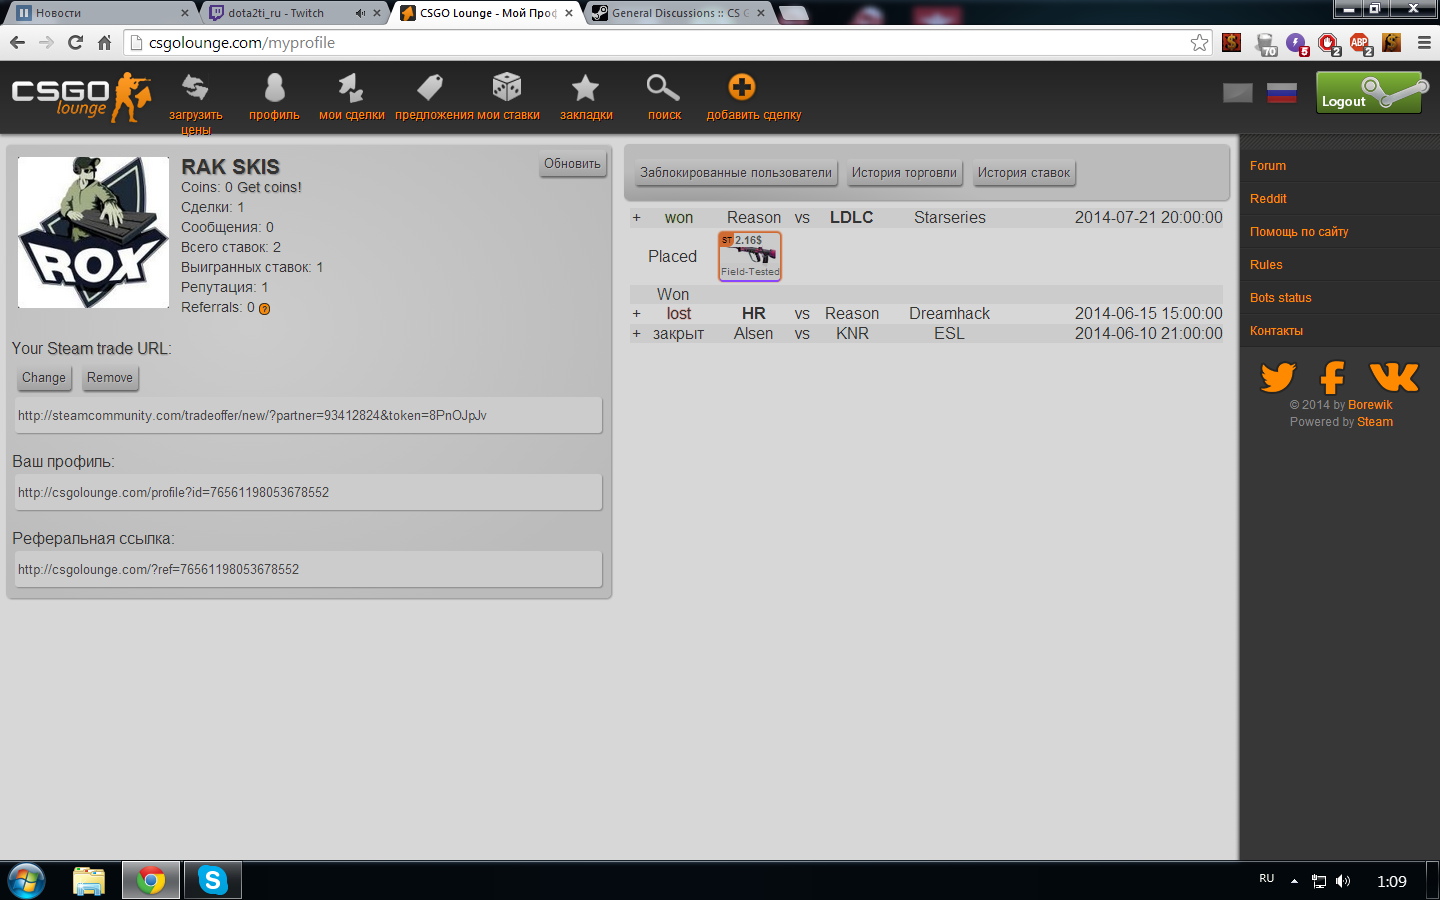
Task: Go back with the browser arrow
Action: tap(17, 42)
